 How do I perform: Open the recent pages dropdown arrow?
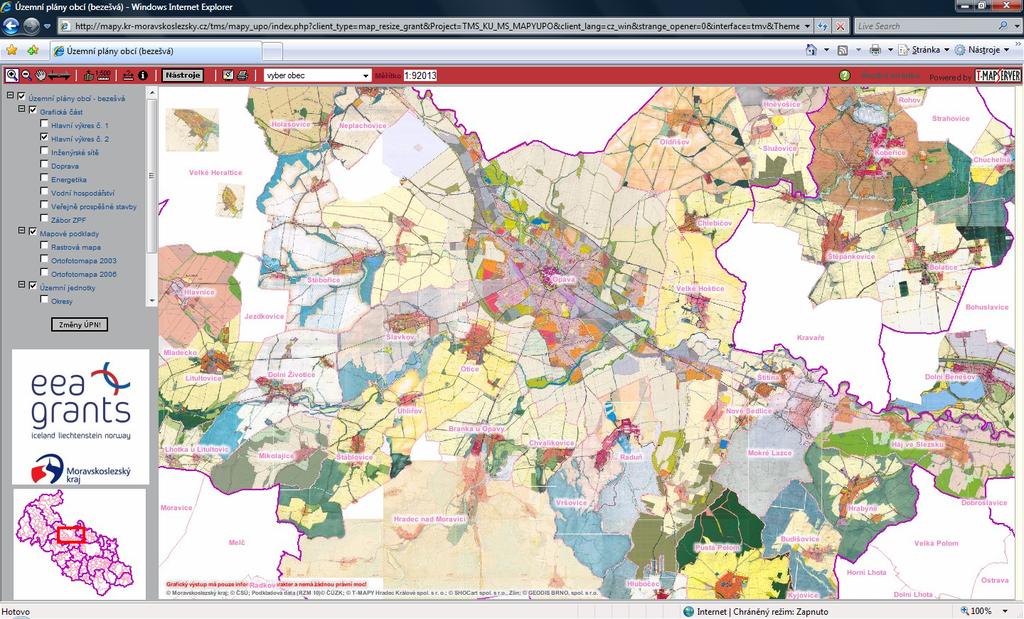[47, 27]
